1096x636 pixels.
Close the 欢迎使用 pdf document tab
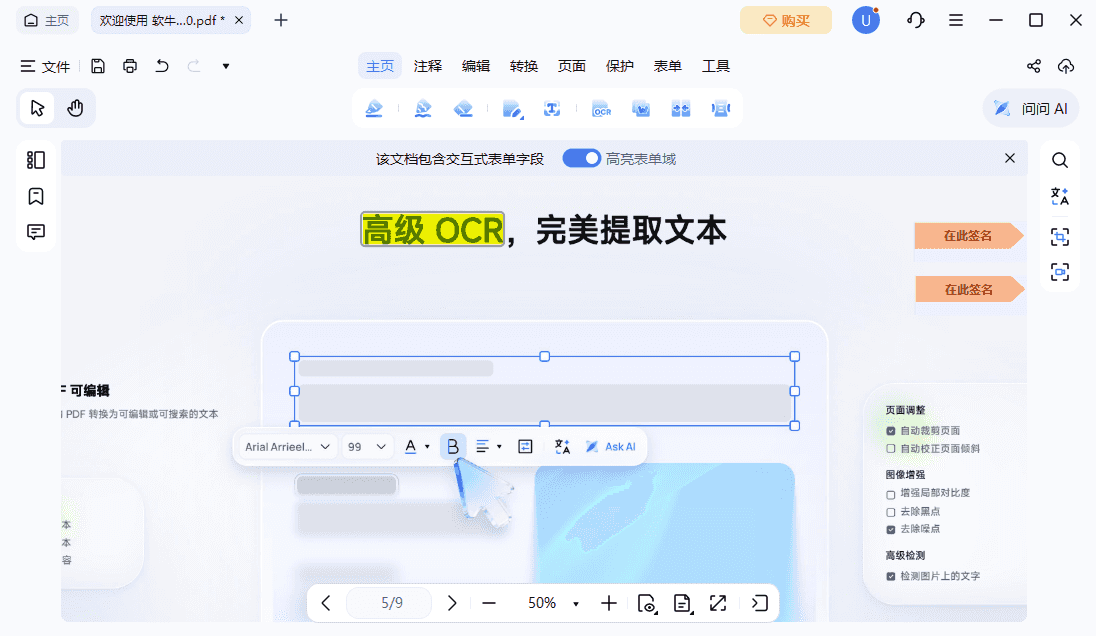point(239,20)
